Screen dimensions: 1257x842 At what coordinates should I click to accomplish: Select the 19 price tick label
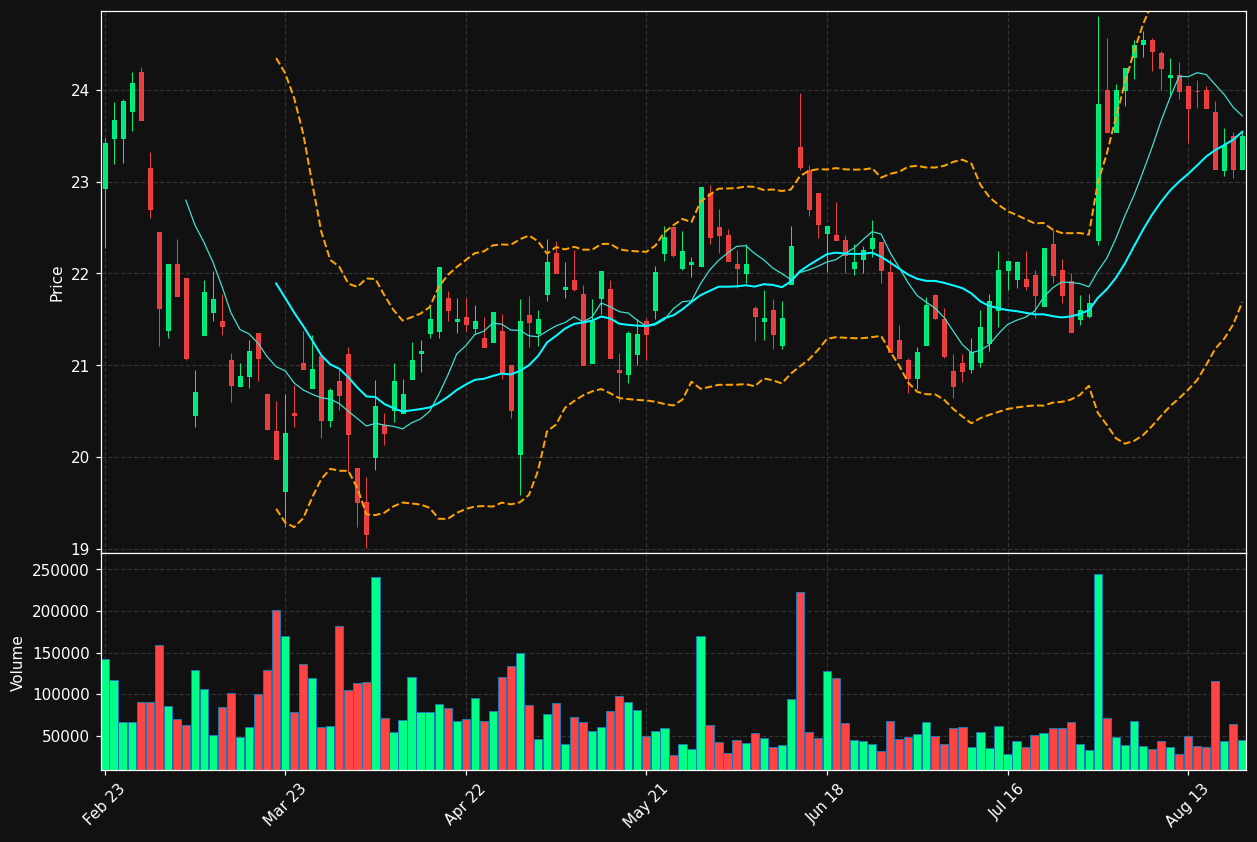79,550
